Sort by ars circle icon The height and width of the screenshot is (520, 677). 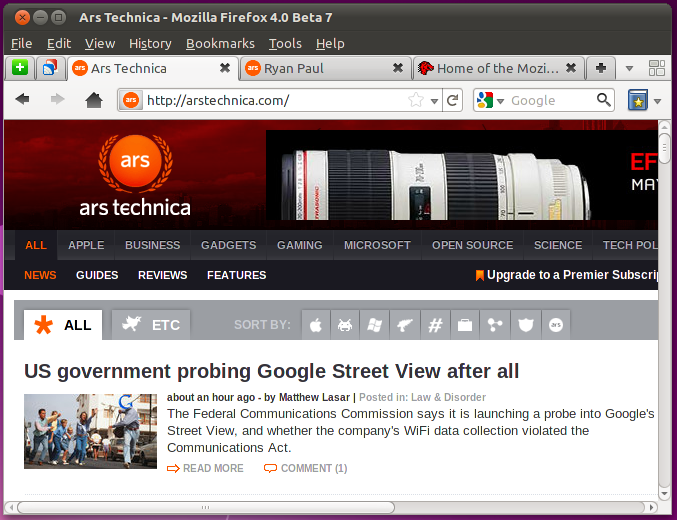pyautogui.click(x=556, y=325)
